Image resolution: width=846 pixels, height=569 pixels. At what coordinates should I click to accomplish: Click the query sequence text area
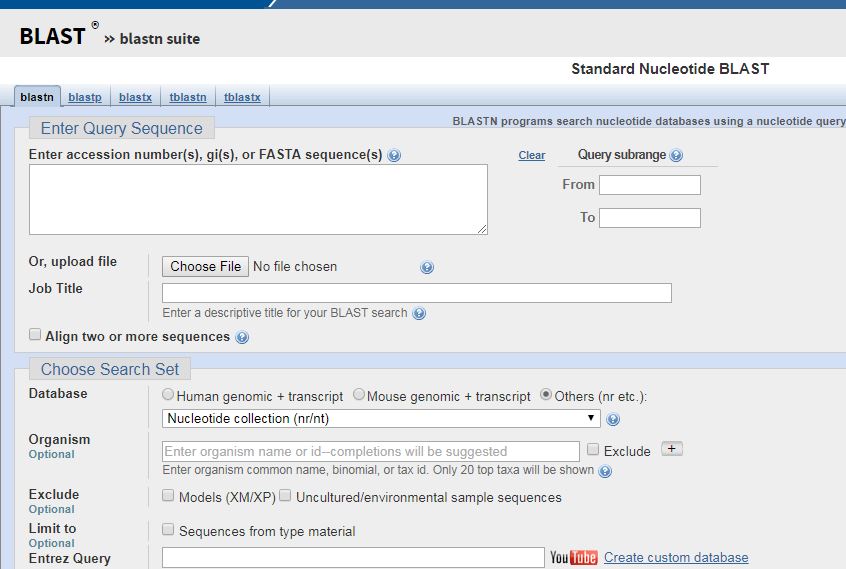258,200
